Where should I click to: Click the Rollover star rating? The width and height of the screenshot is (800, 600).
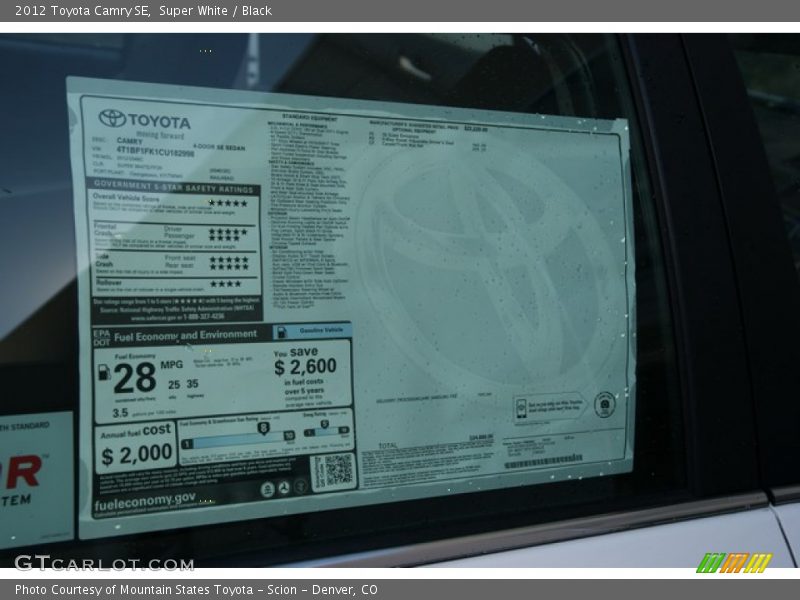(225, 283)
